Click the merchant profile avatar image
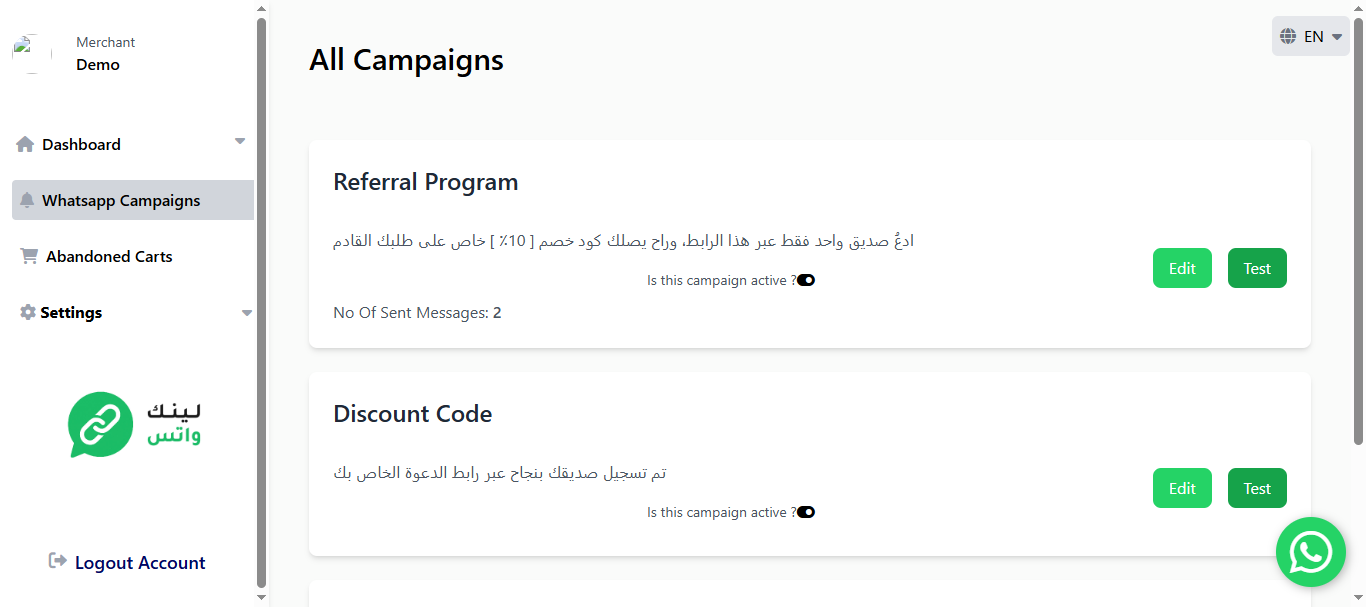This screenshot has height=607, width=1366. [x=32, y=54]
